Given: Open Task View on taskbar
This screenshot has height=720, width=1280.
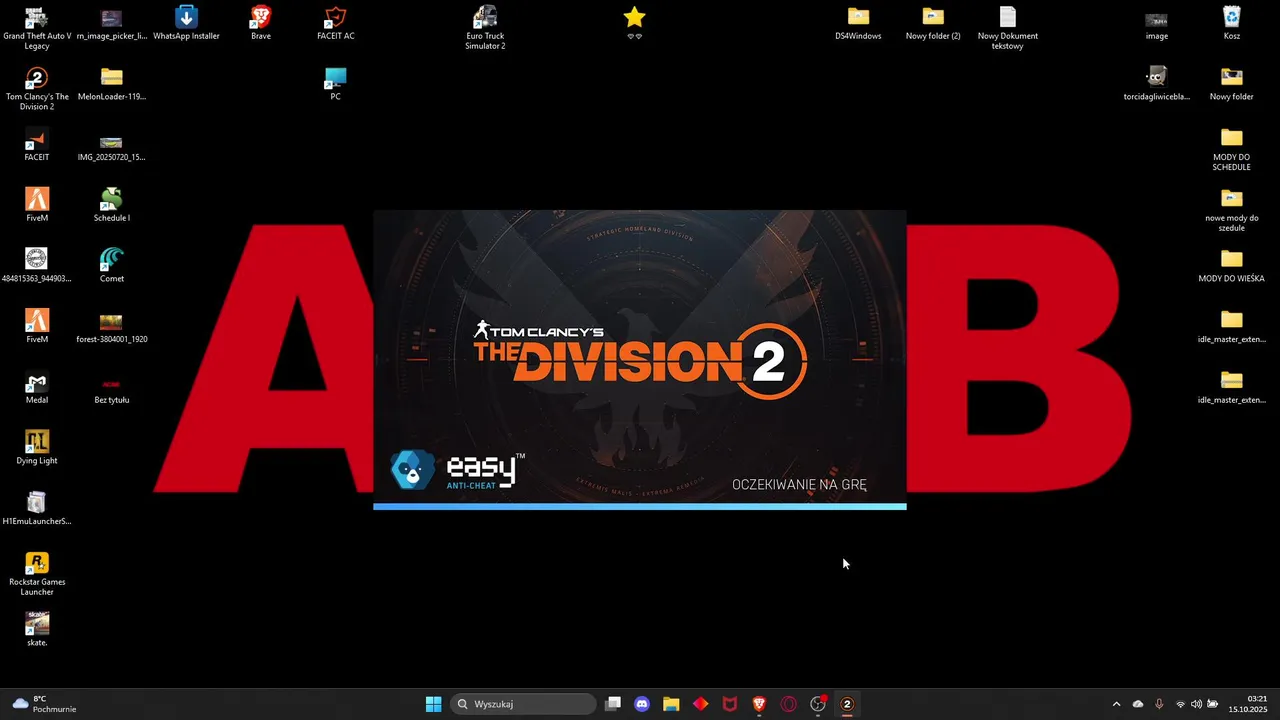Looking at the screenshot, I should [613, 704].
